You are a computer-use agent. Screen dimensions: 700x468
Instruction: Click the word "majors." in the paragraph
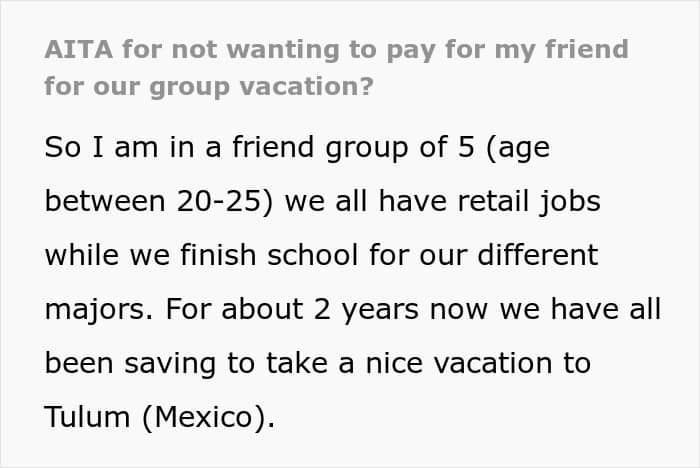tap(99, 310)
